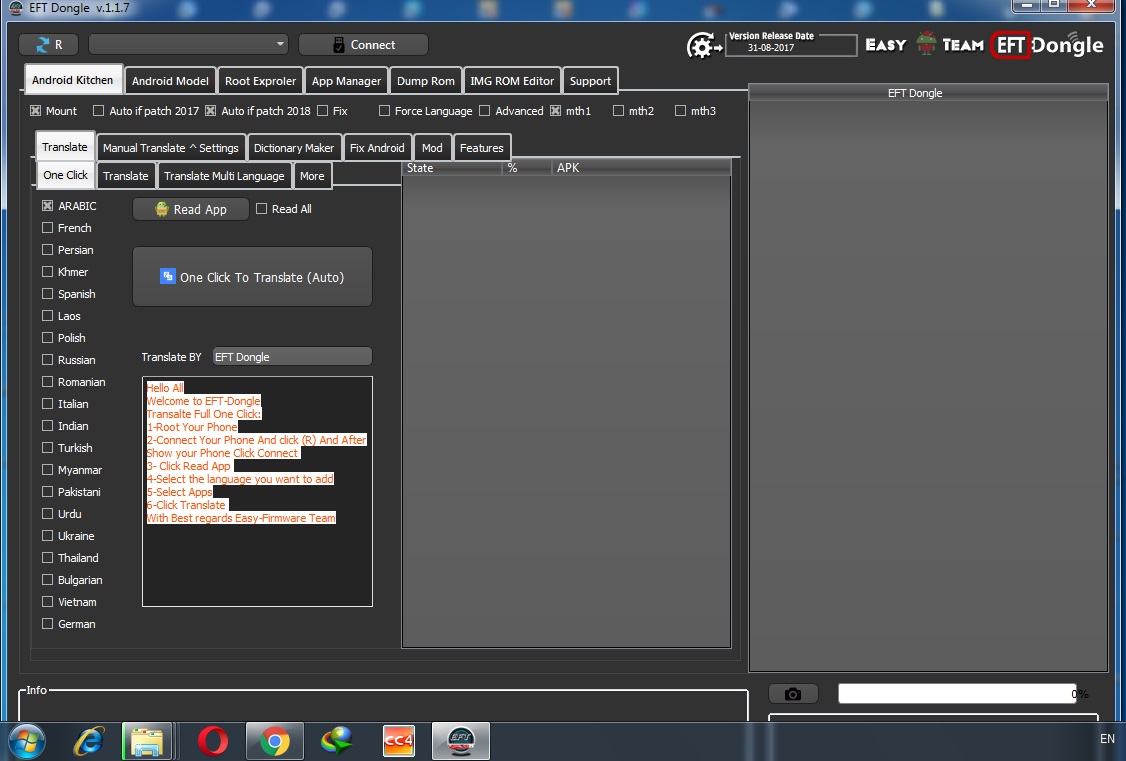
Task: Switch to the Fix Android tab
Action: pyautogui.click(x=377, y=148)
